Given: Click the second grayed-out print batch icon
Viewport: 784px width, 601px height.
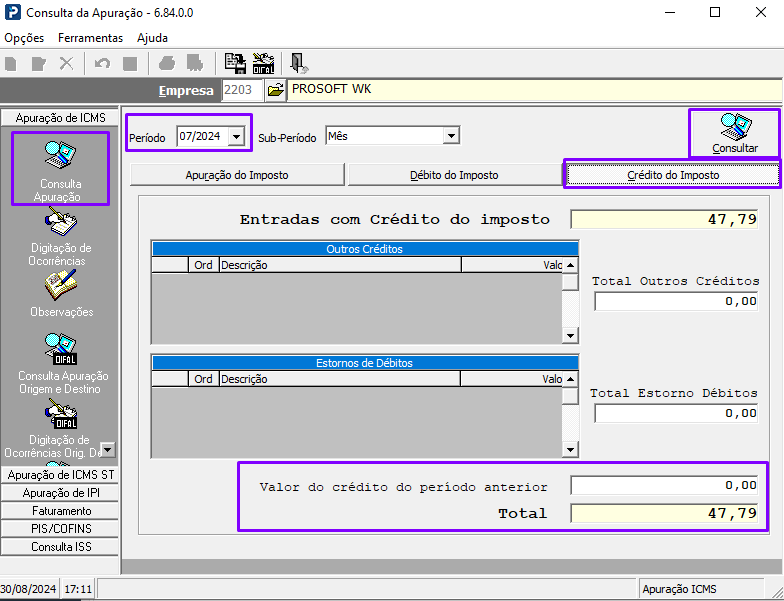Looking at the screenshot, I should point(195,64).
